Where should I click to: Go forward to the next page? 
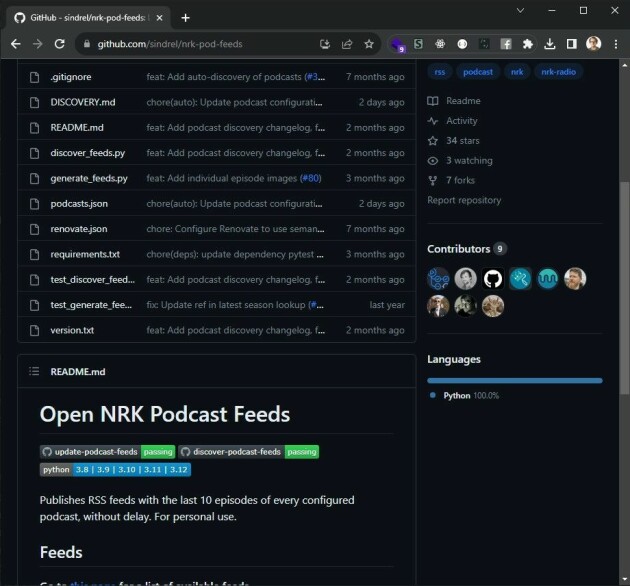[x=37, y=44]
